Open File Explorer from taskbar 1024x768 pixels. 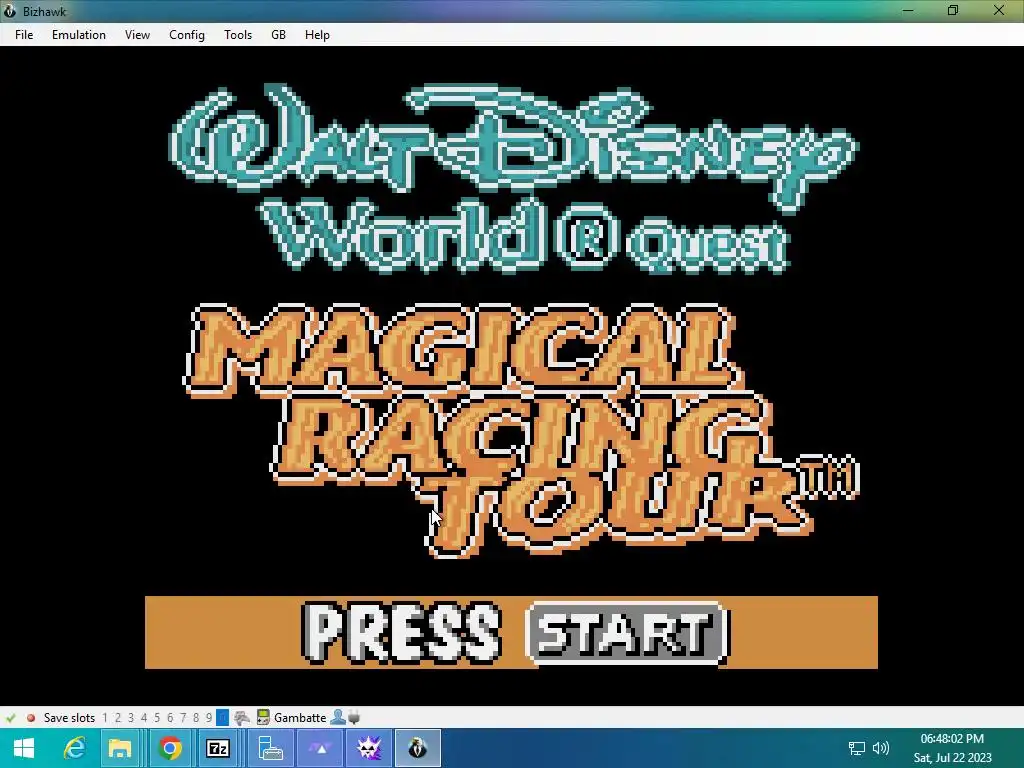click(120, 748)
